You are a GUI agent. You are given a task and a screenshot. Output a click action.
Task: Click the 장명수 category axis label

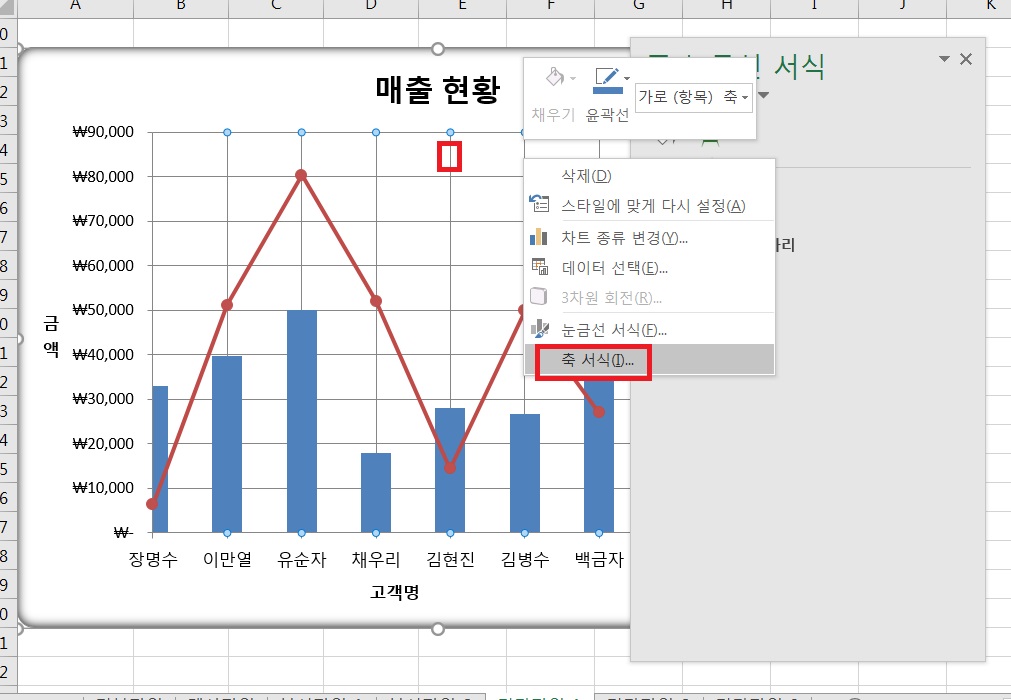pos(153,559)
